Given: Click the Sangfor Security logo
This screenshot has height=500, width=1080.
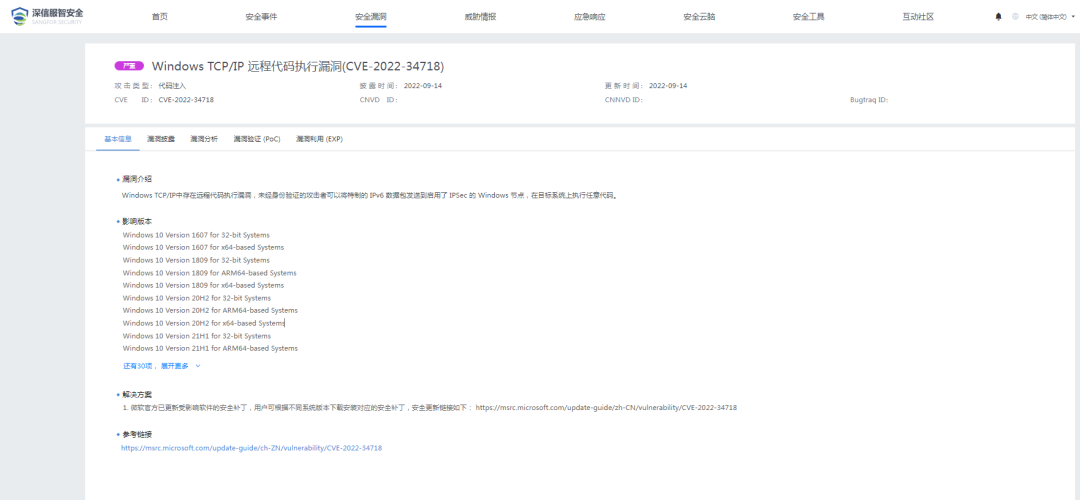Looking at the screenshot, I should point(48,17).
